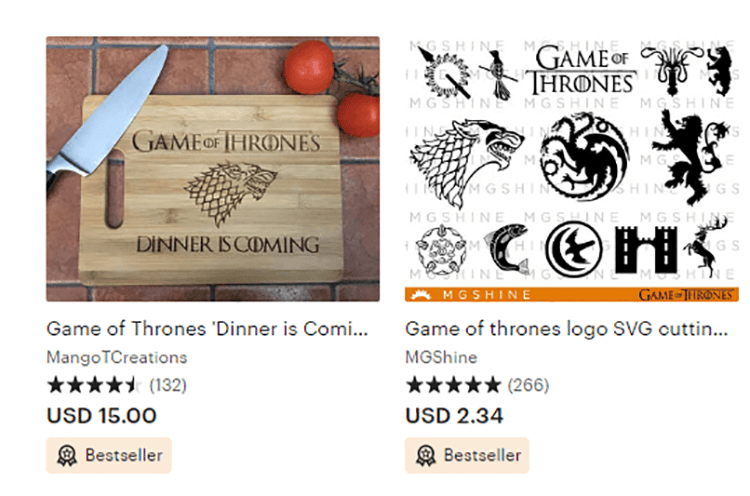Visit the MGShine shop
This screenshot has height=496, width=750.
coord(441,357)
